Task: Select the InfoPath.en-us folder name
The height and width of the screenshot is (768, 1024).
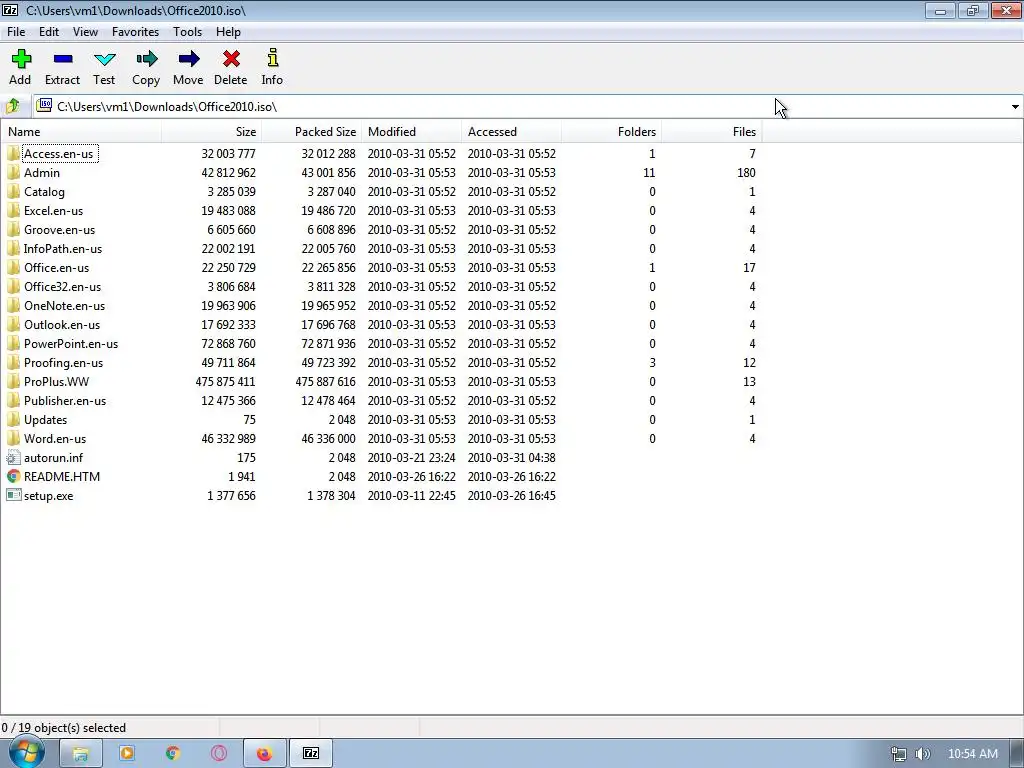Action: 63,249
